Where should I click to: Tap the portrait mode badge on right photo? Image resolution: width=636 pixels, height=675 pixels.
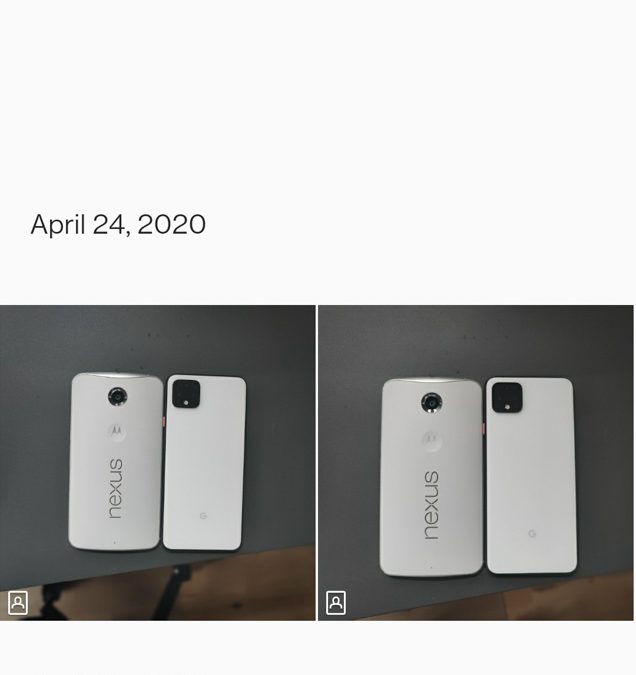tap(336, 603)
